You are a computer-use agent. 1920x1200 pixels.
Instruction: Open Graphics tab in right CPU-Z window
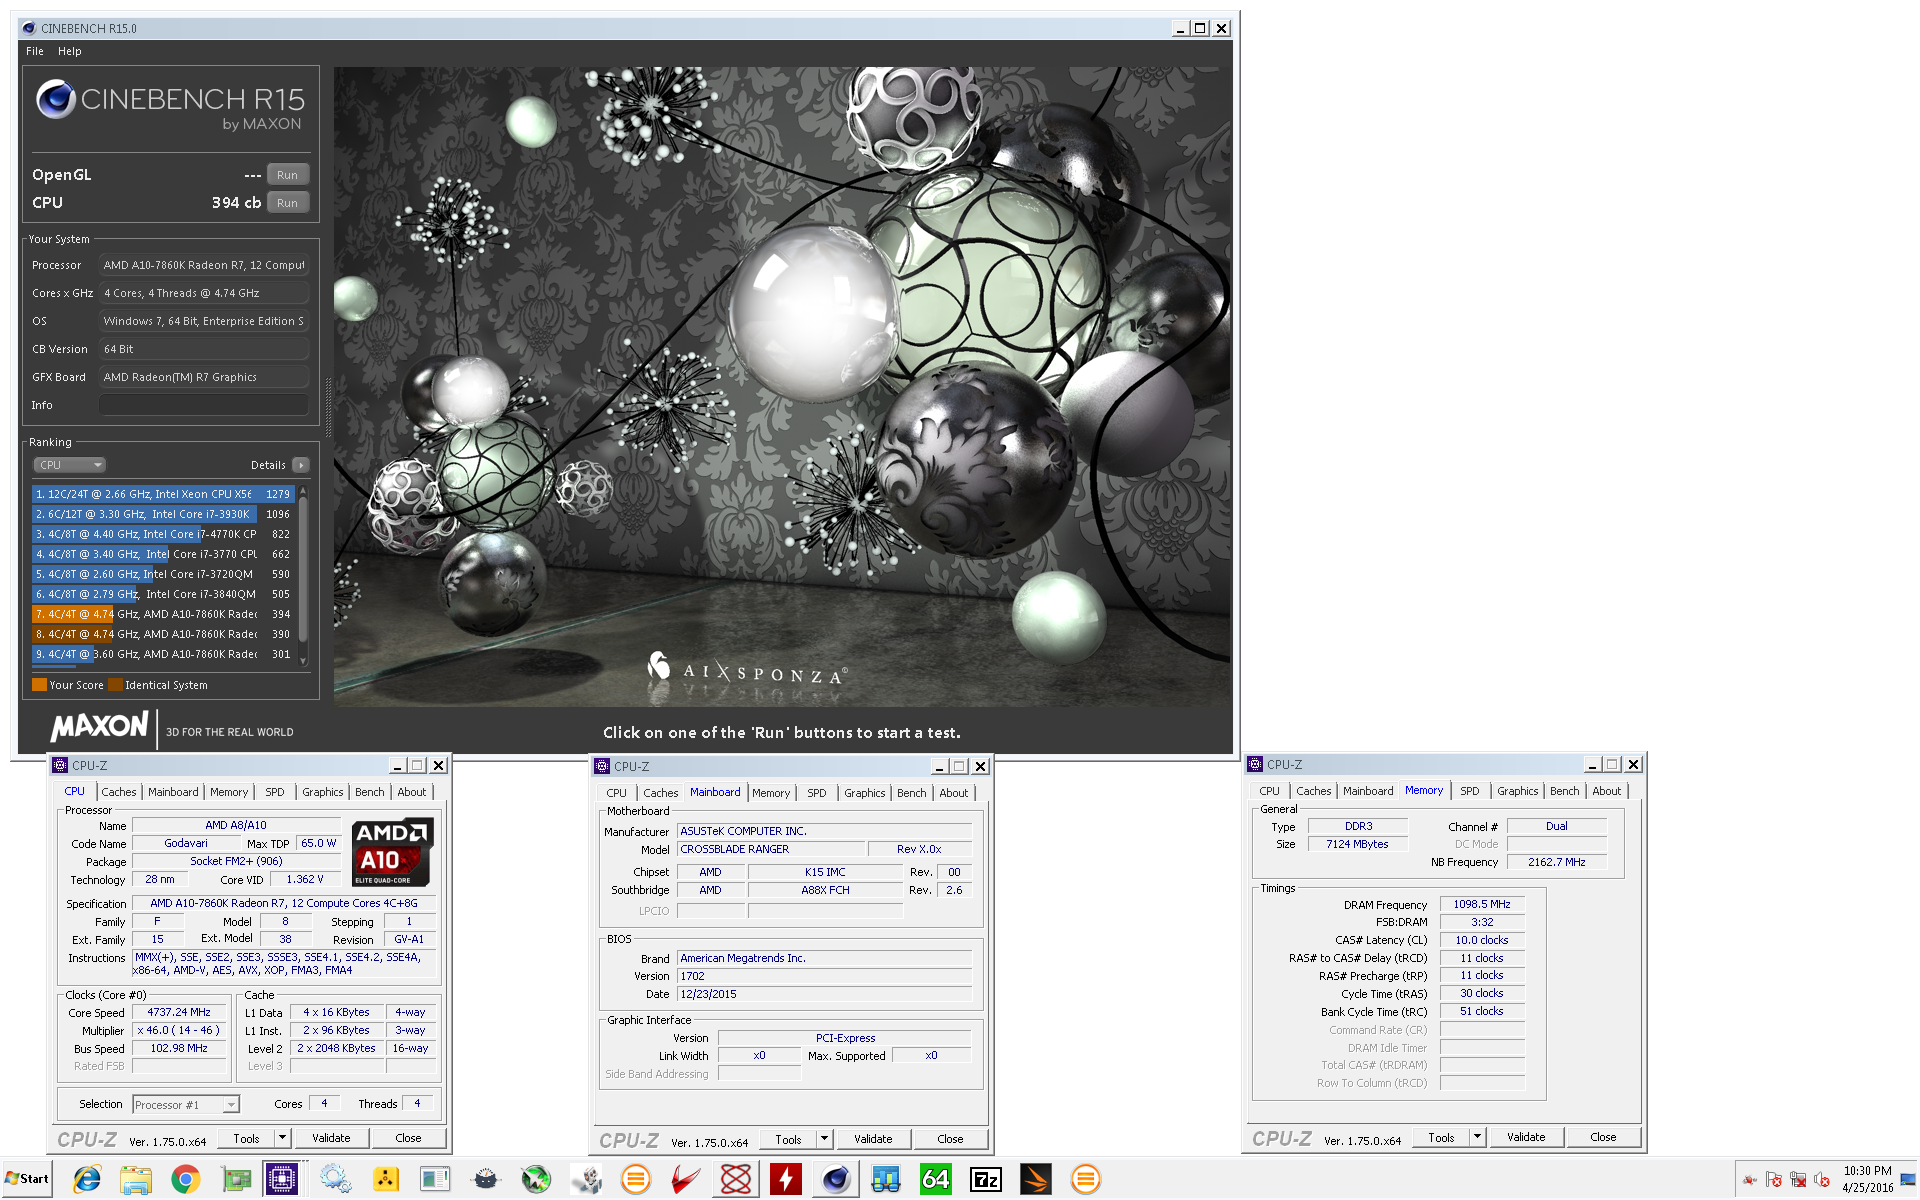pos(1517,791)
